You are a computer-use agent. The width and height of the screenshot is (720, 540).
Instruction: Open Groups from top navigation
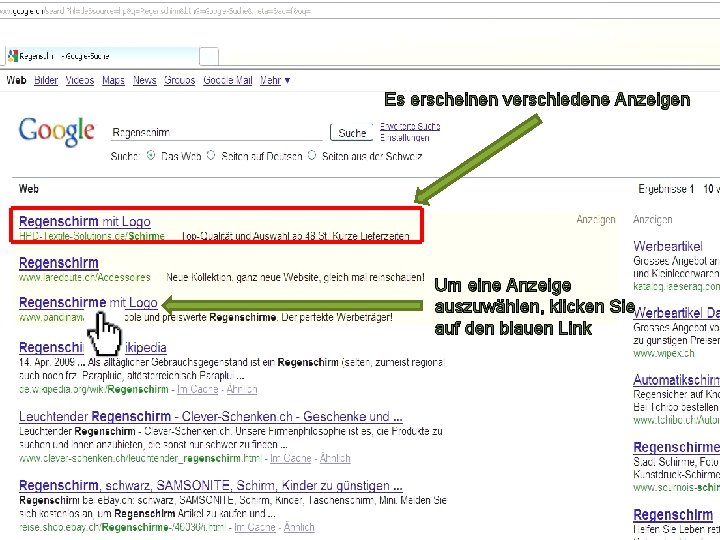click(x=180, y=80)
